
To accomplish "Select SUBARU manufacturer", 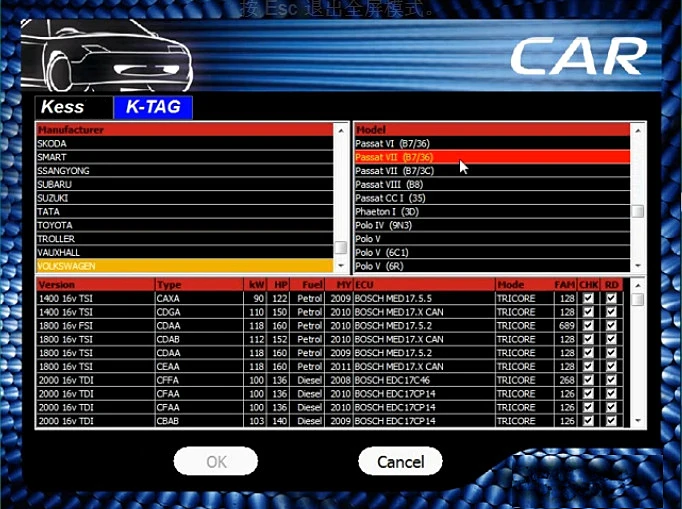I will 185,184.
